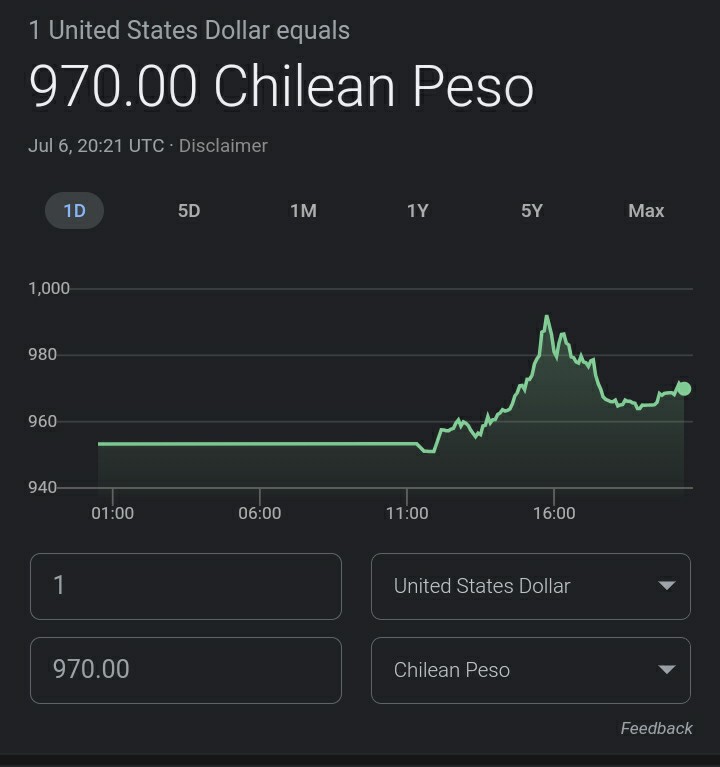Show the 1M chart view

[303, 211]
